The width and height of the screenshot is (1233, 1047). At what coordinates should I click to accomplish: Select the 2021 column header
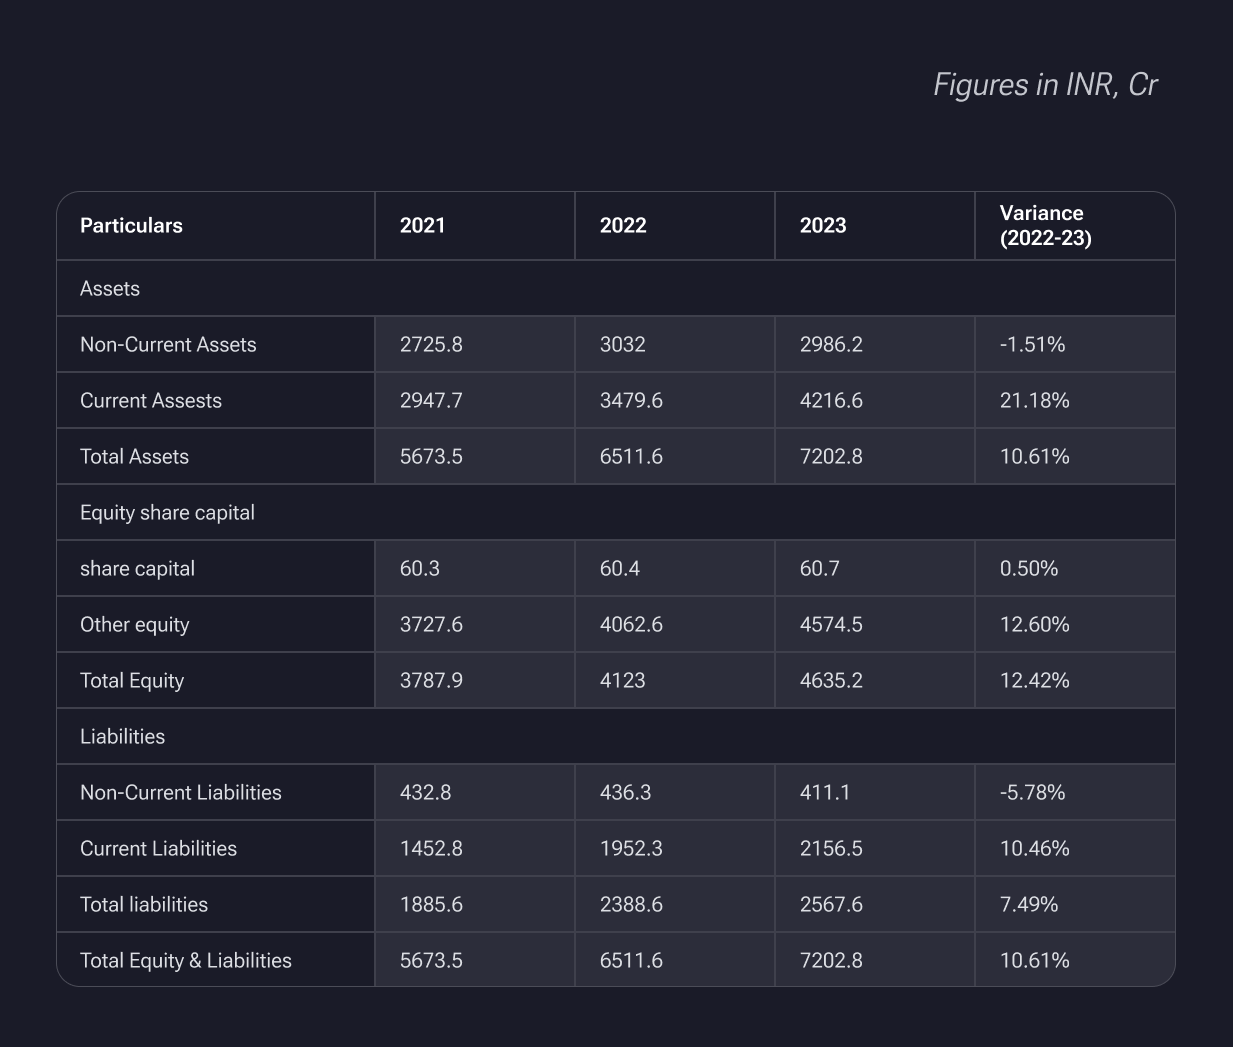click(x=423, y=226)
